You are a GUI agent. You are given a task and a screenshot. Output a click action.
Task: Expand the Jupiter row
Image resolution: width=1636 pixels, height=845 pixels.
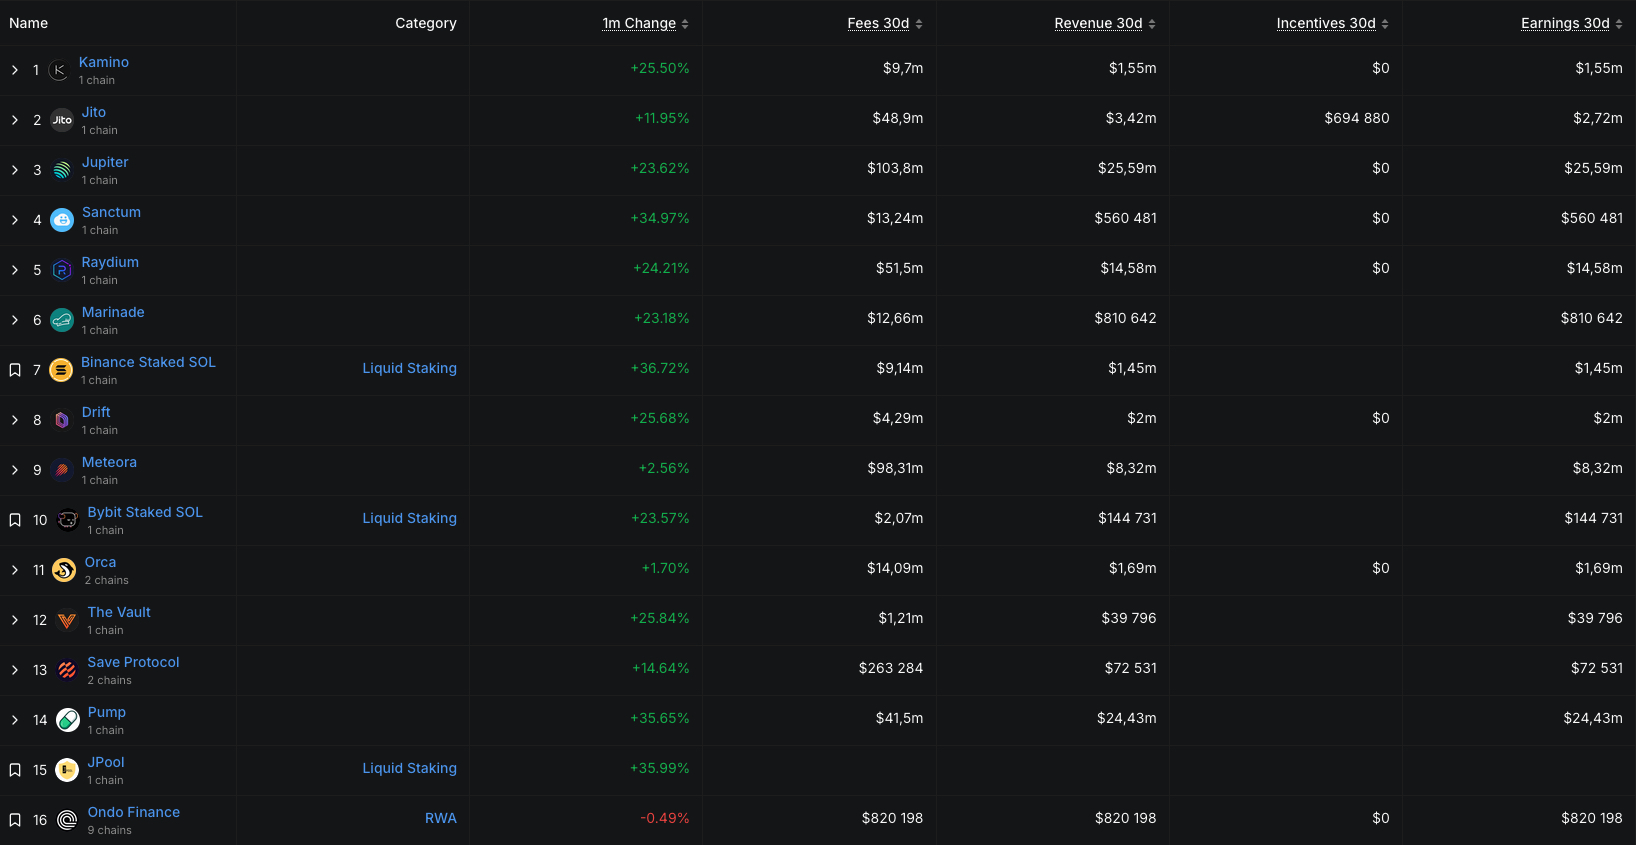[x=15, y=170]
